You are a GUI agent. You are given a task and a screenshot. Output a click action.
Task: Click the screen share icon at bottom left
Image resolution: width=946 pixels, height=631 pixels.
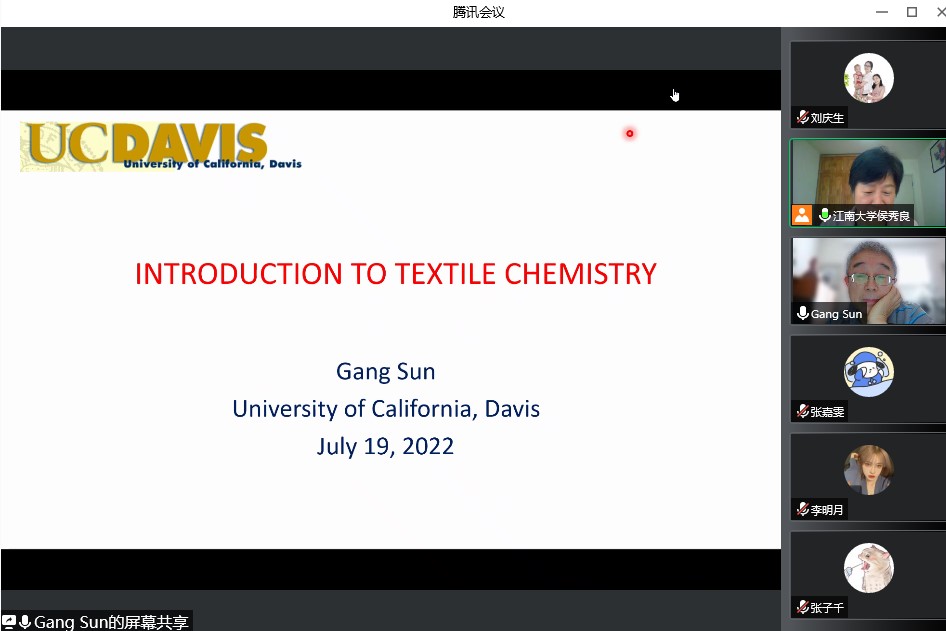tap(9, 622)
